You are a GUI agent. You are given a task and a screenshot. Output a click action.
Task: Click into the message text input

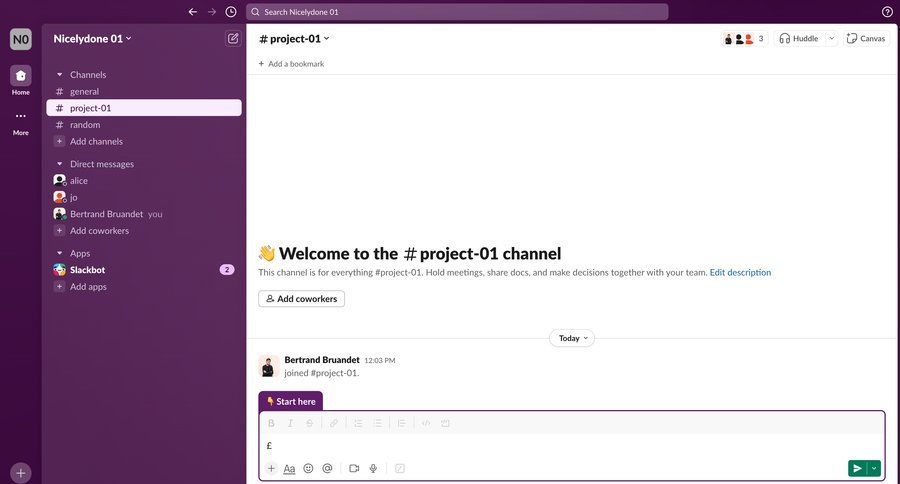point(572,446)
